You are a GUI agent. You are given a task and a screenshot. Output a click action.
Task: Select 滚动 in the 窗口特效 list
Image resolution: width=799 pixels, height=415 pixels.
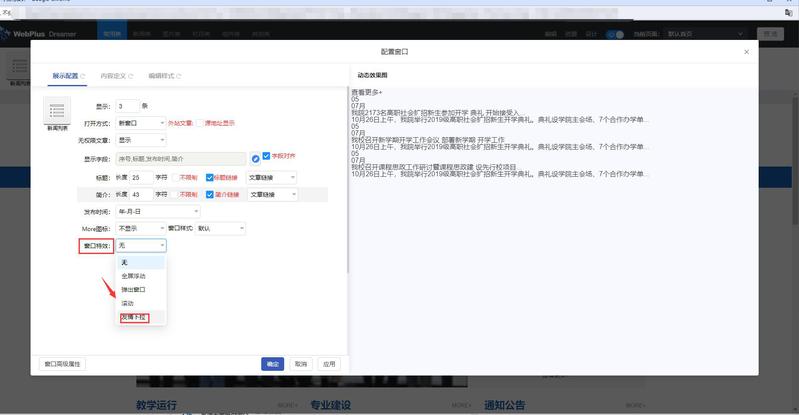click(x=141, y=303)
